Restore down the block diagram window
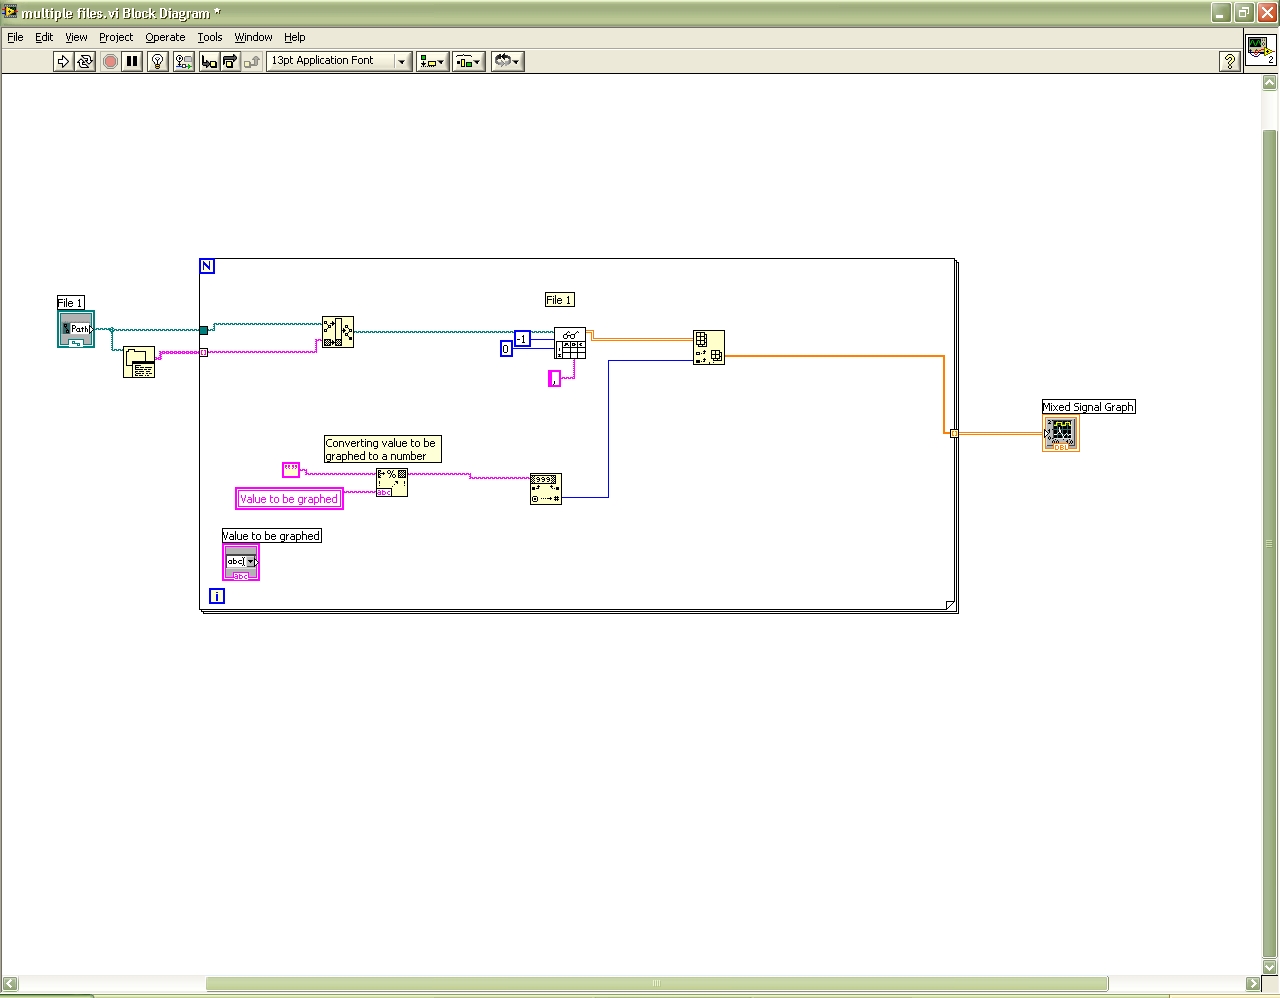1280x998 pixels. 1243,13
